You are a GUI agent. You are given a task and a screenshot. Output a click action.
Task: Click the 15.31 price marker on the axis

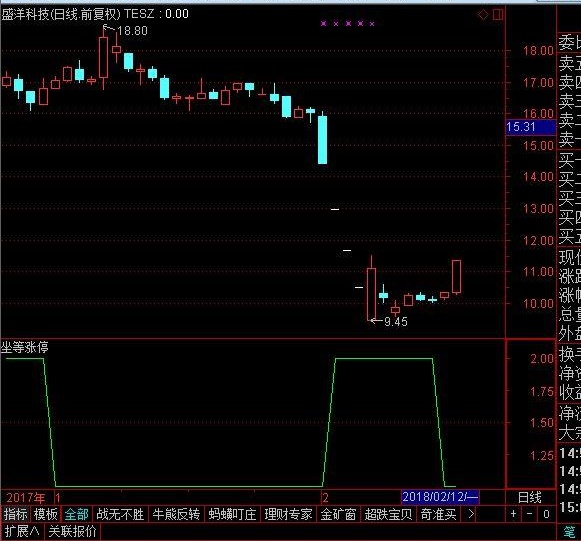pyautogui.click(x=531, y=127)
